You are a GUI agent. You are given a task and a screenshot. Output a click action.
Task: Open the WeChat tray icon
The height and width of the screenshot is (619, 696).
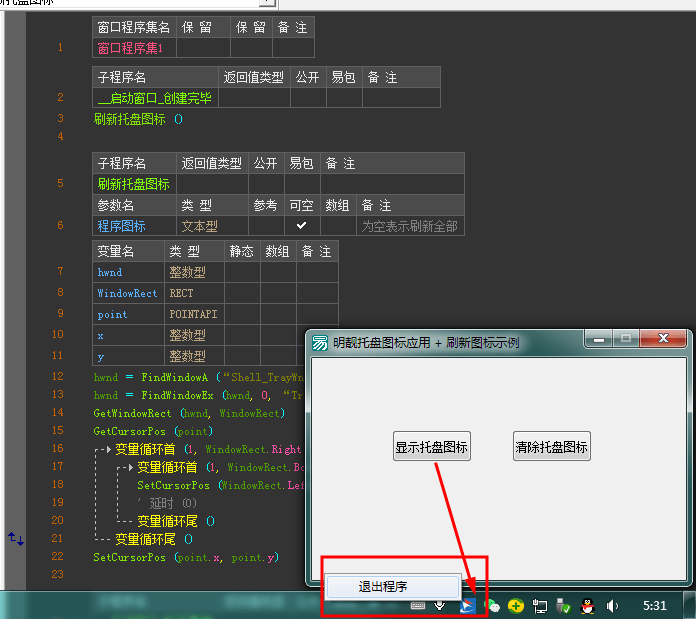pos(492,605)
